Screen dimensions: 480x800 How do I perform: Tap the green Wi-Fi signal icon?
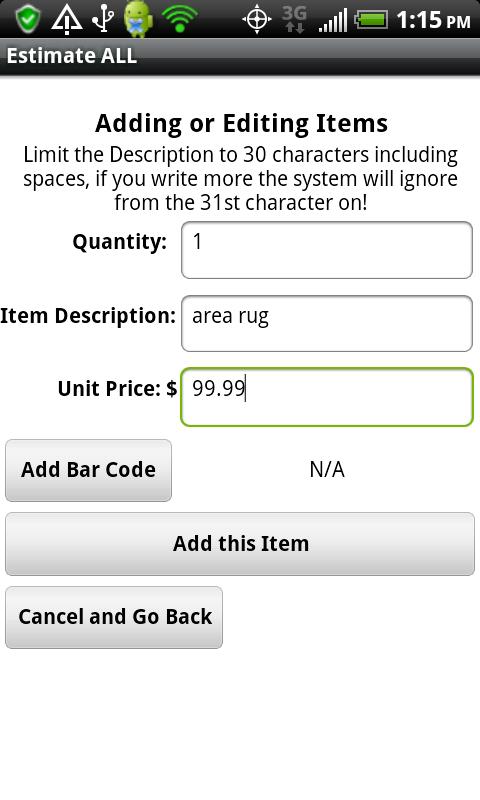coord(180,19)
